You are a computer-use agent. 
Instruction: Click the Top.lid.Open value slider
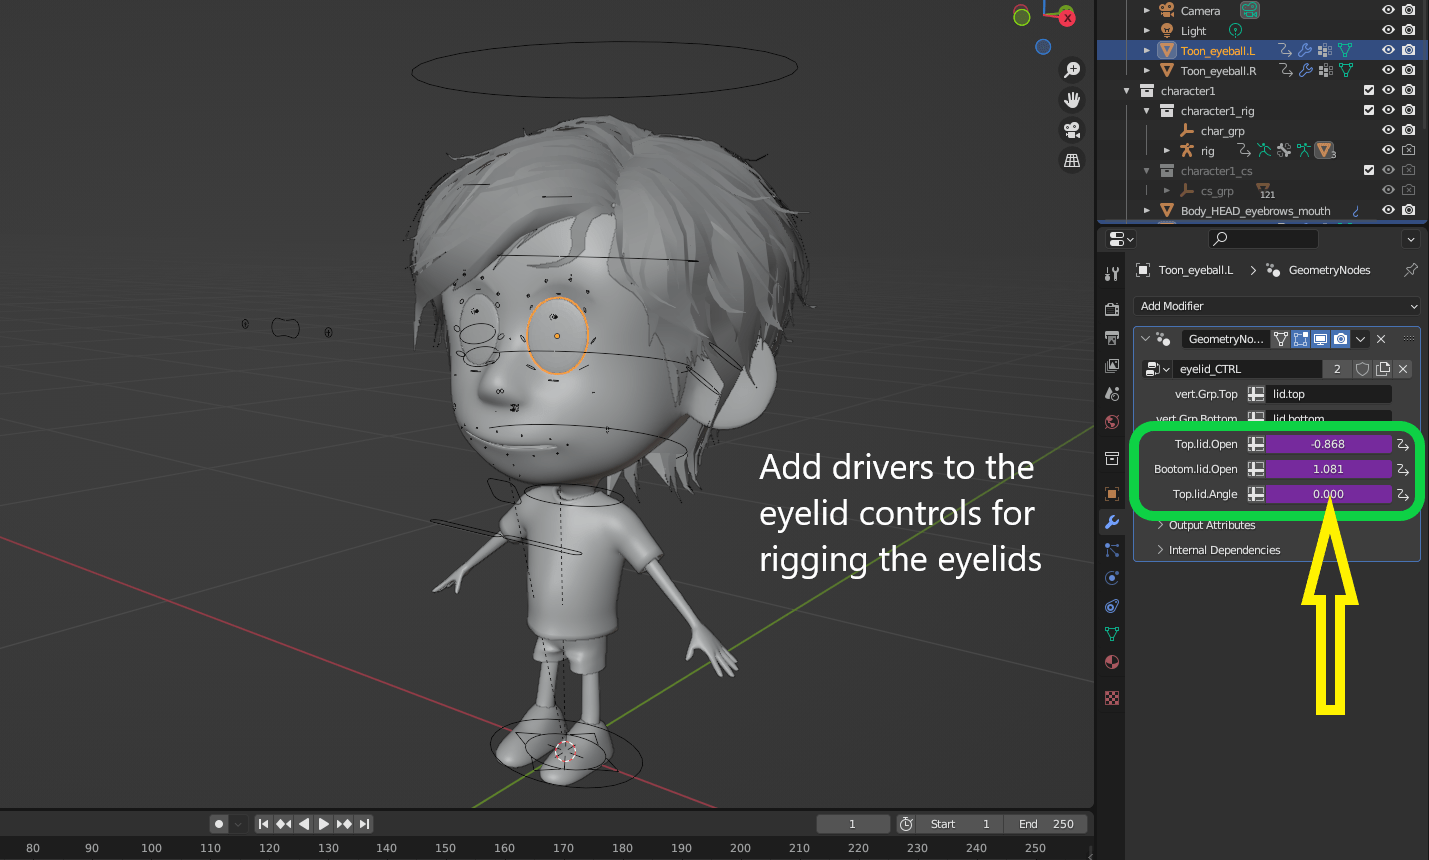tap(1330, 443)
